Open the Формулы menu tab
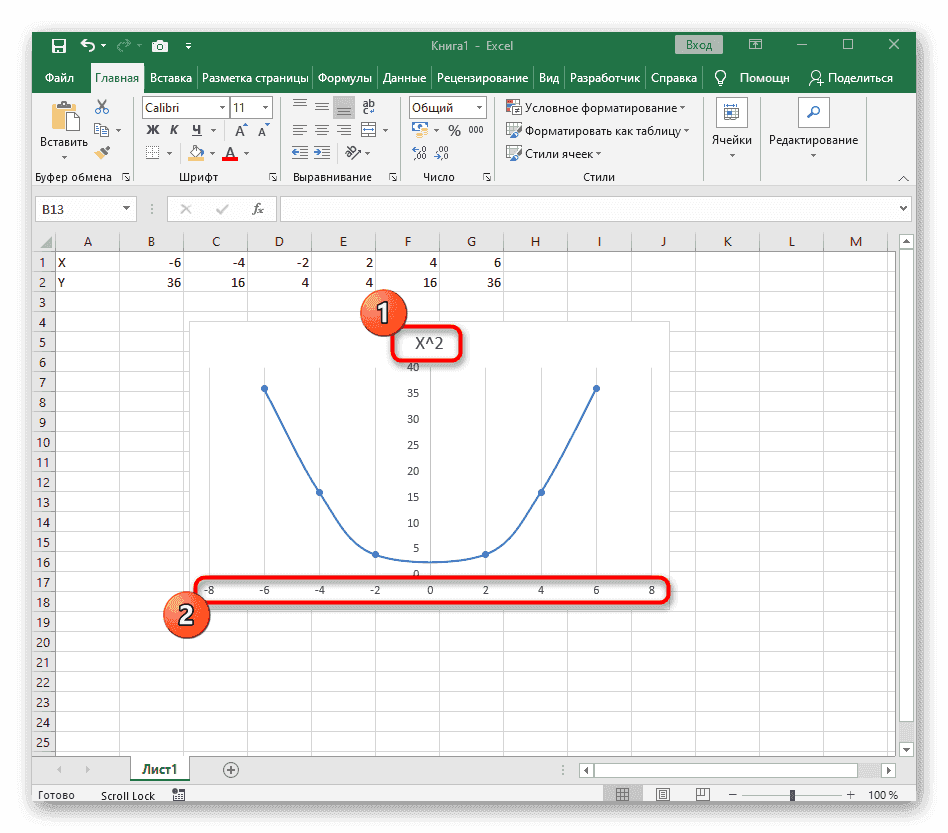Viewport: 948px width, 833px height. tap(345, 77)
